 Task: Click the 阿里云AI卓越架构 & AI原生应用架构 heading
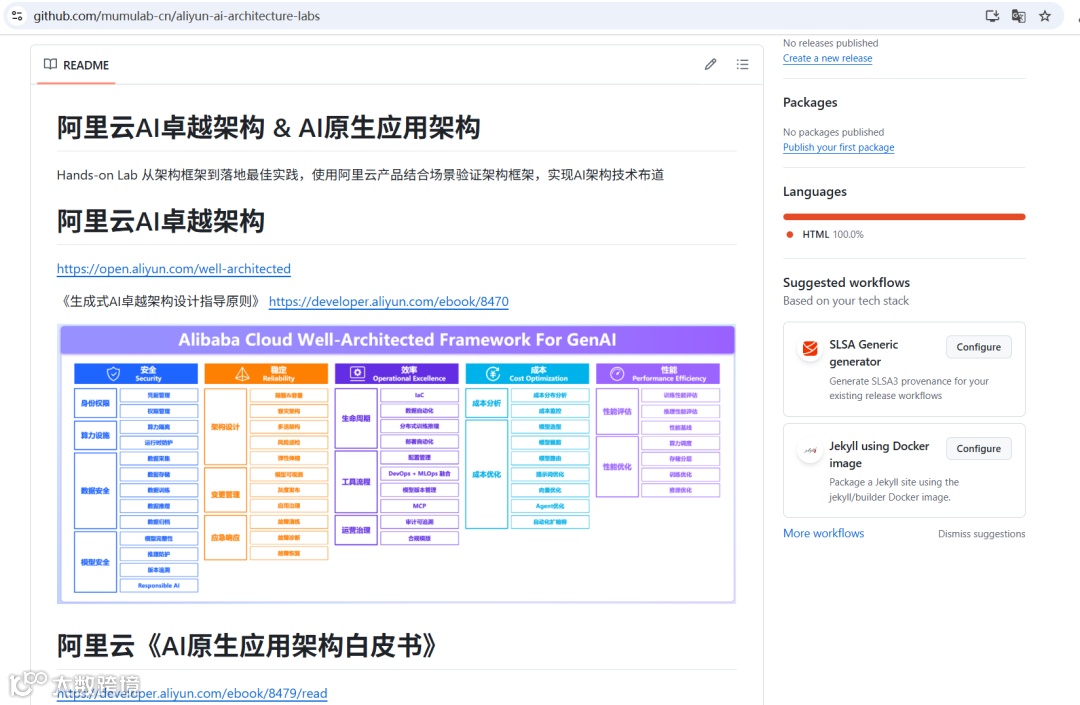[x=269, y=128]
